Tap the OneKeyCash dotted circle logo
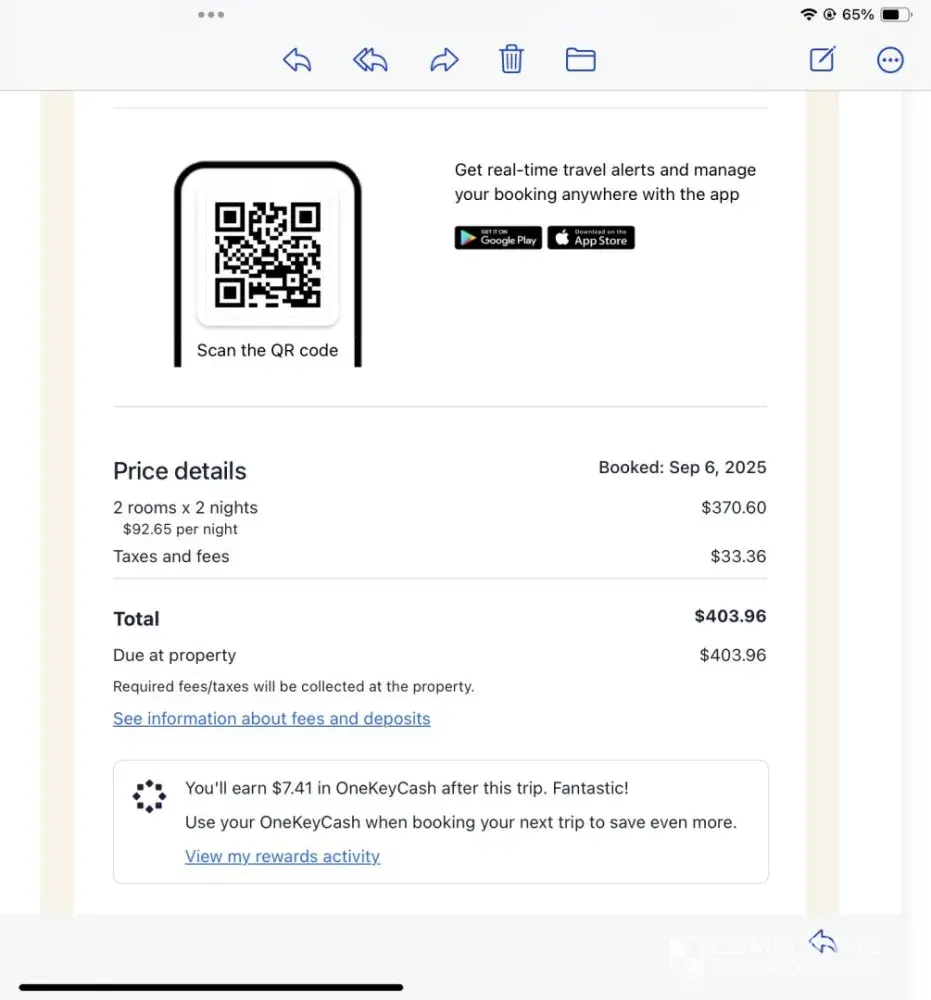Image resolution: width=931 pixels, height=1000 pixels. click(149, 796)
